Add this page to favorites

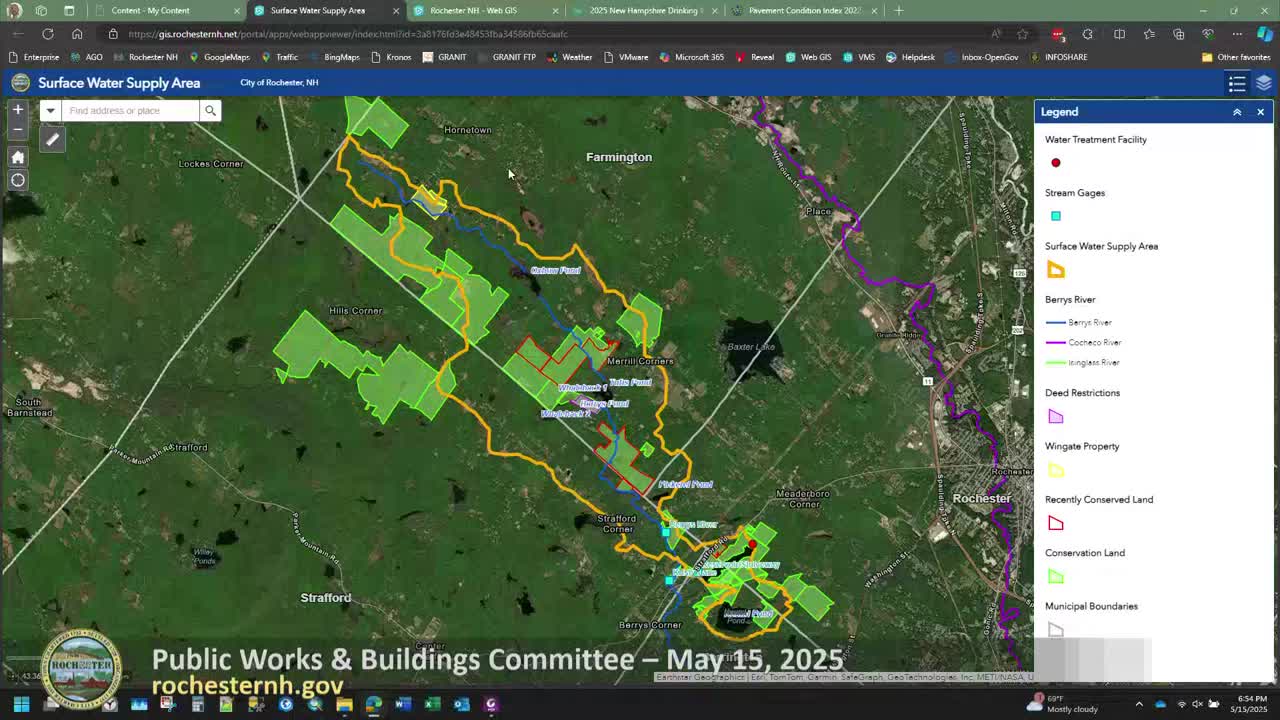[x=1022, y=34]
